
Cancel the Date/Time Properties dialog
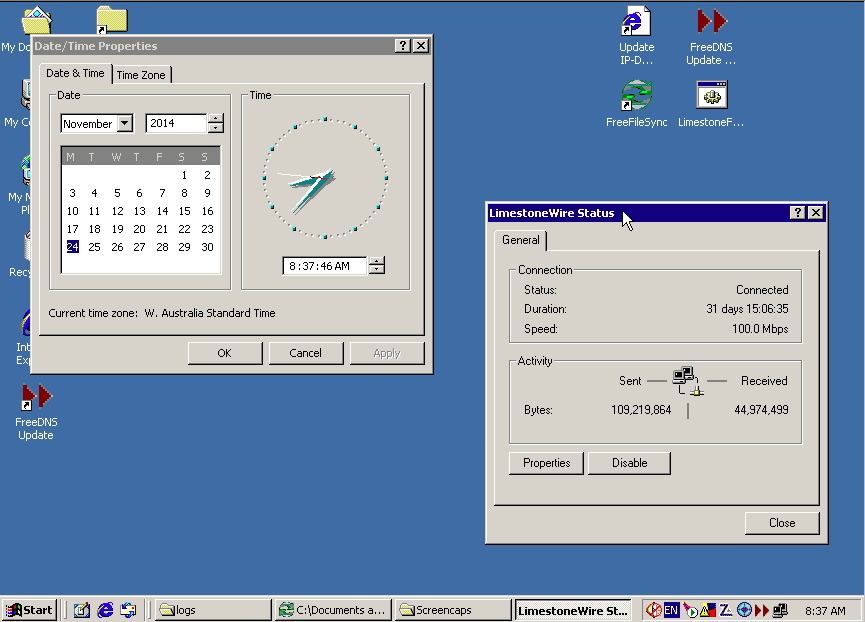306,353
